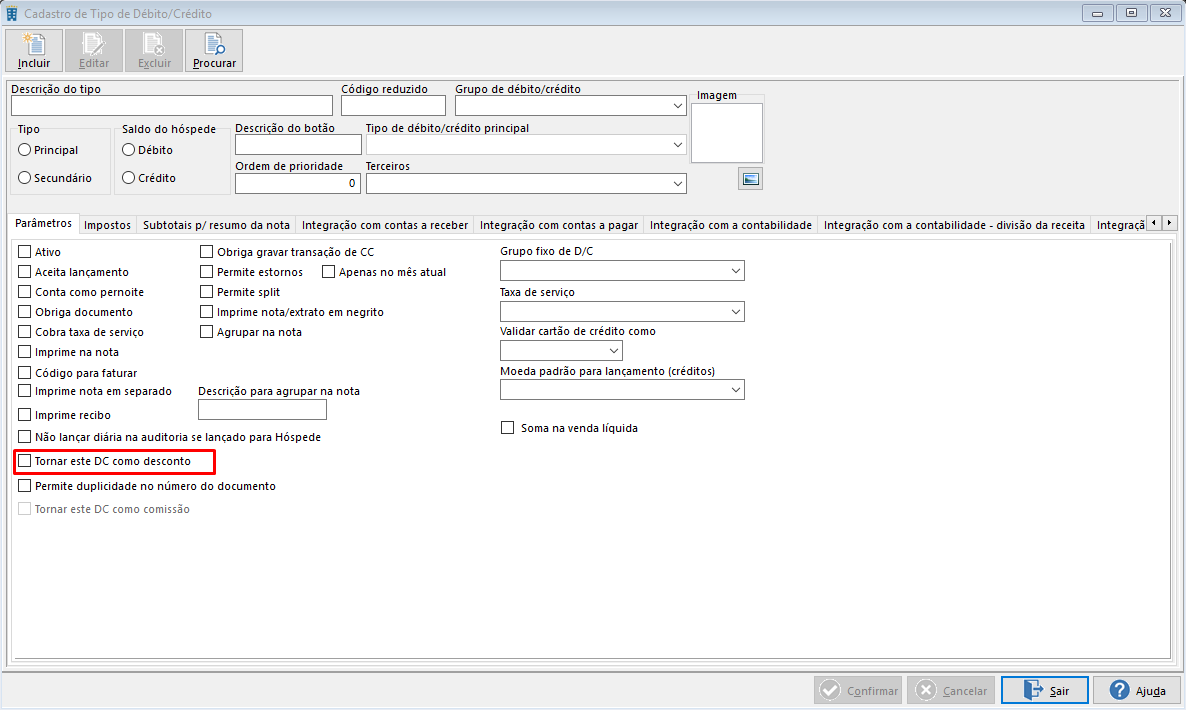Click the Ordem de prioridade field
The width and height of the screenshot is (1186, 710).
pos(297,184)
